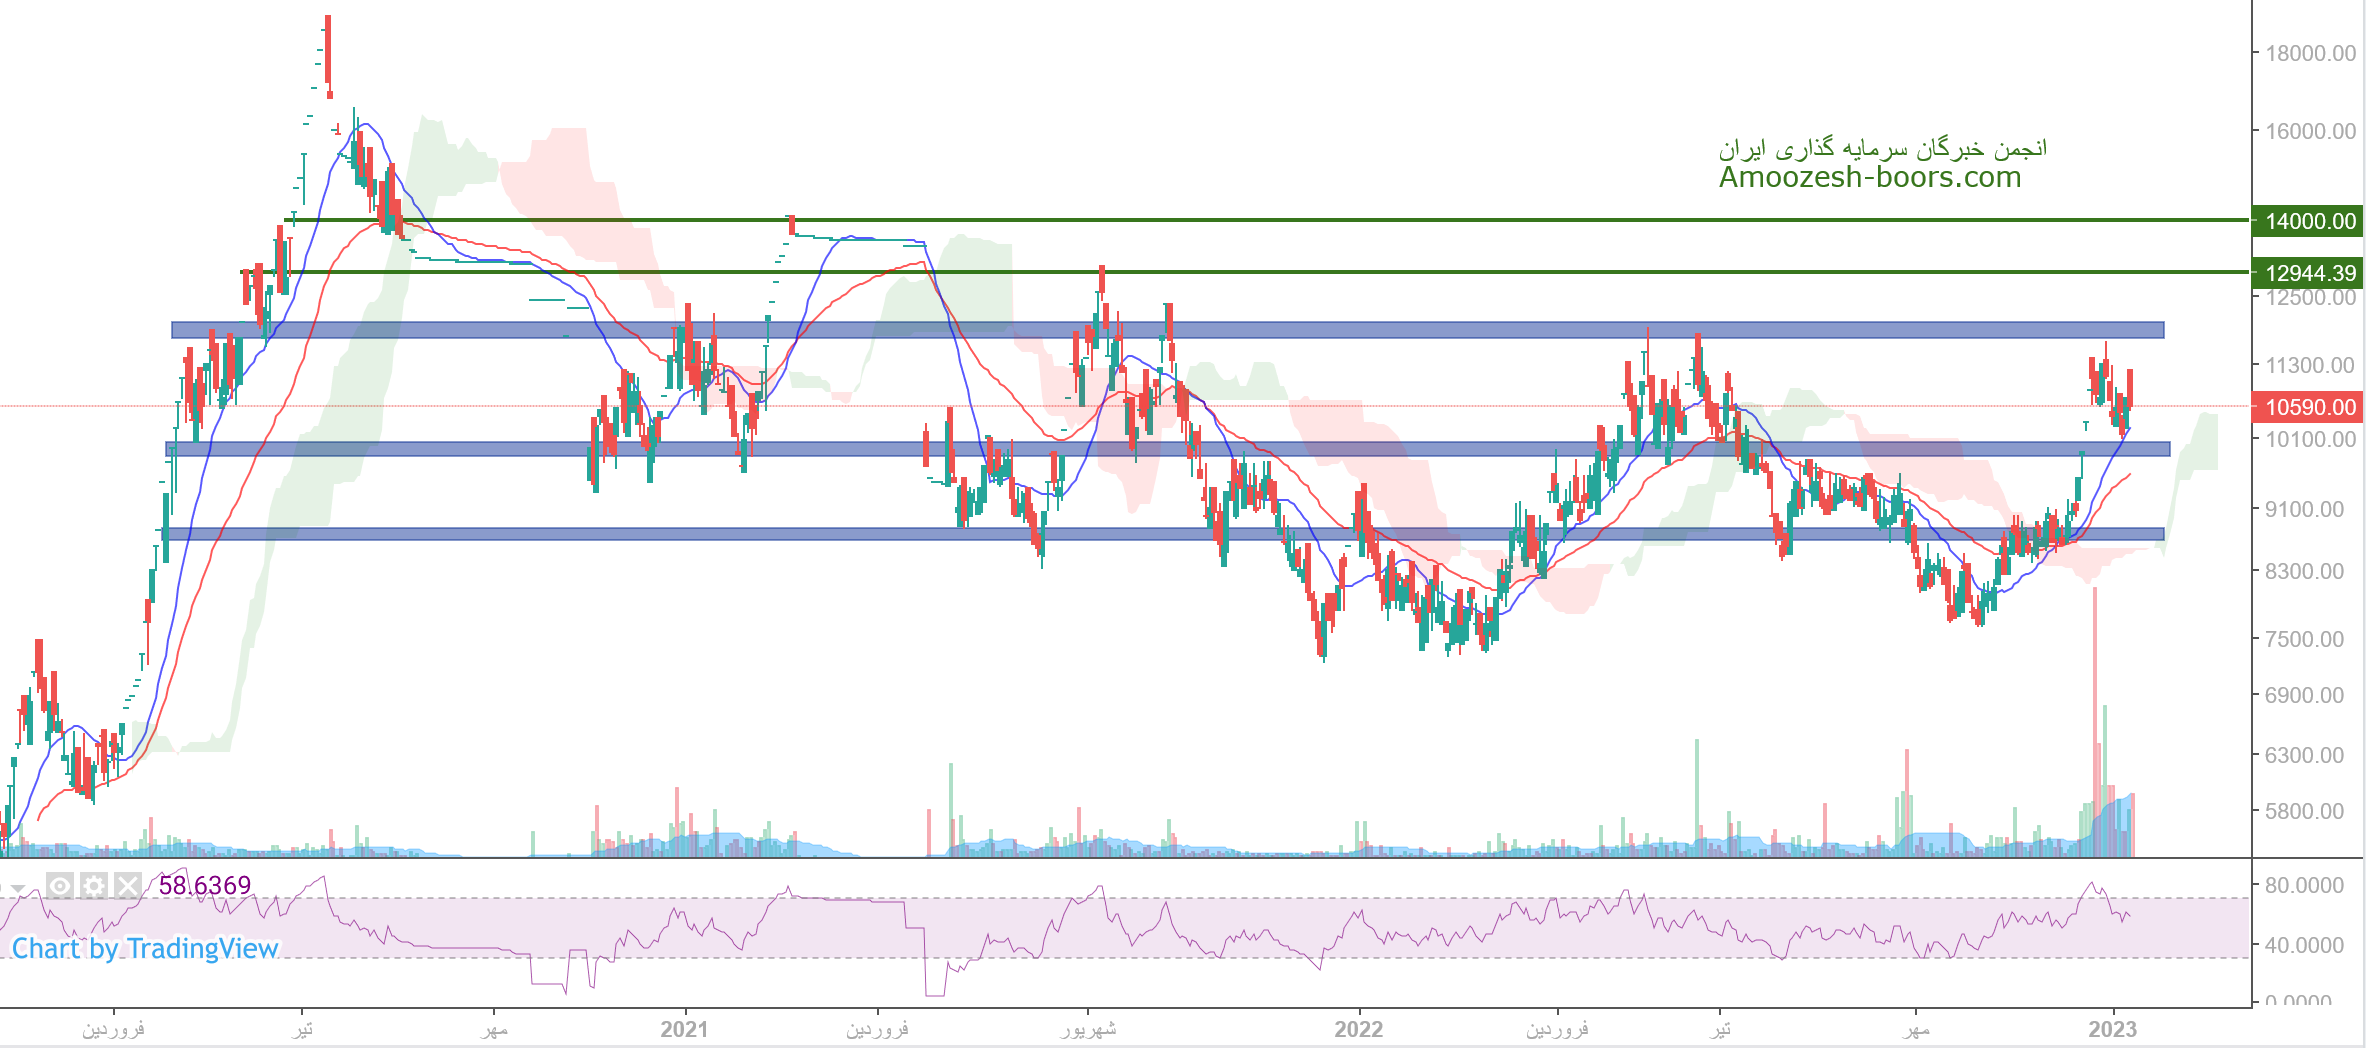Image resolution: width=2366 pixels, height=1048 pixels.
Task: Select the green 14000.00 price label
Action: 2309,221
